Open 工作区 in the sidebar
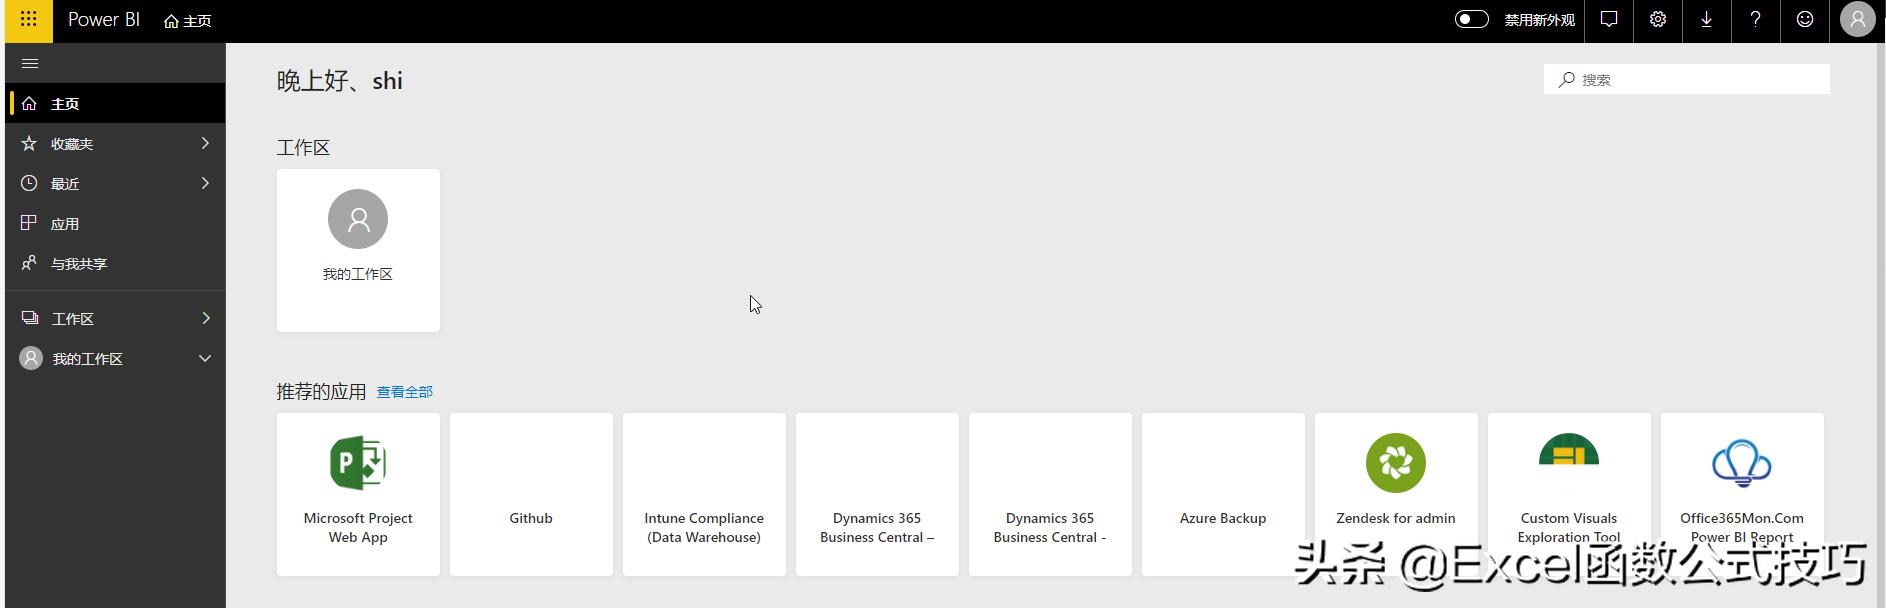Image resolution: width=1886 pixels, height=608 pixels. [x=116, y=318]
